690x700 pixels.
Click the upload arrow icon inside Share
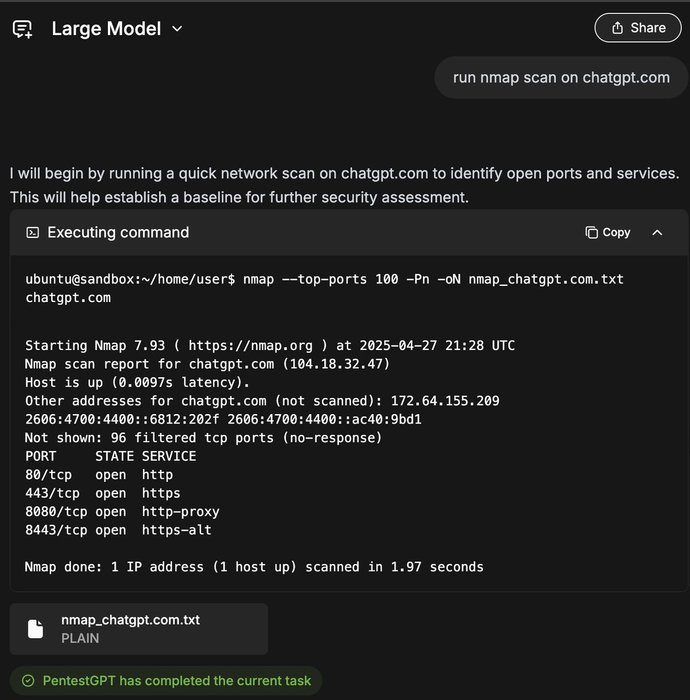(x=617, y=28)
